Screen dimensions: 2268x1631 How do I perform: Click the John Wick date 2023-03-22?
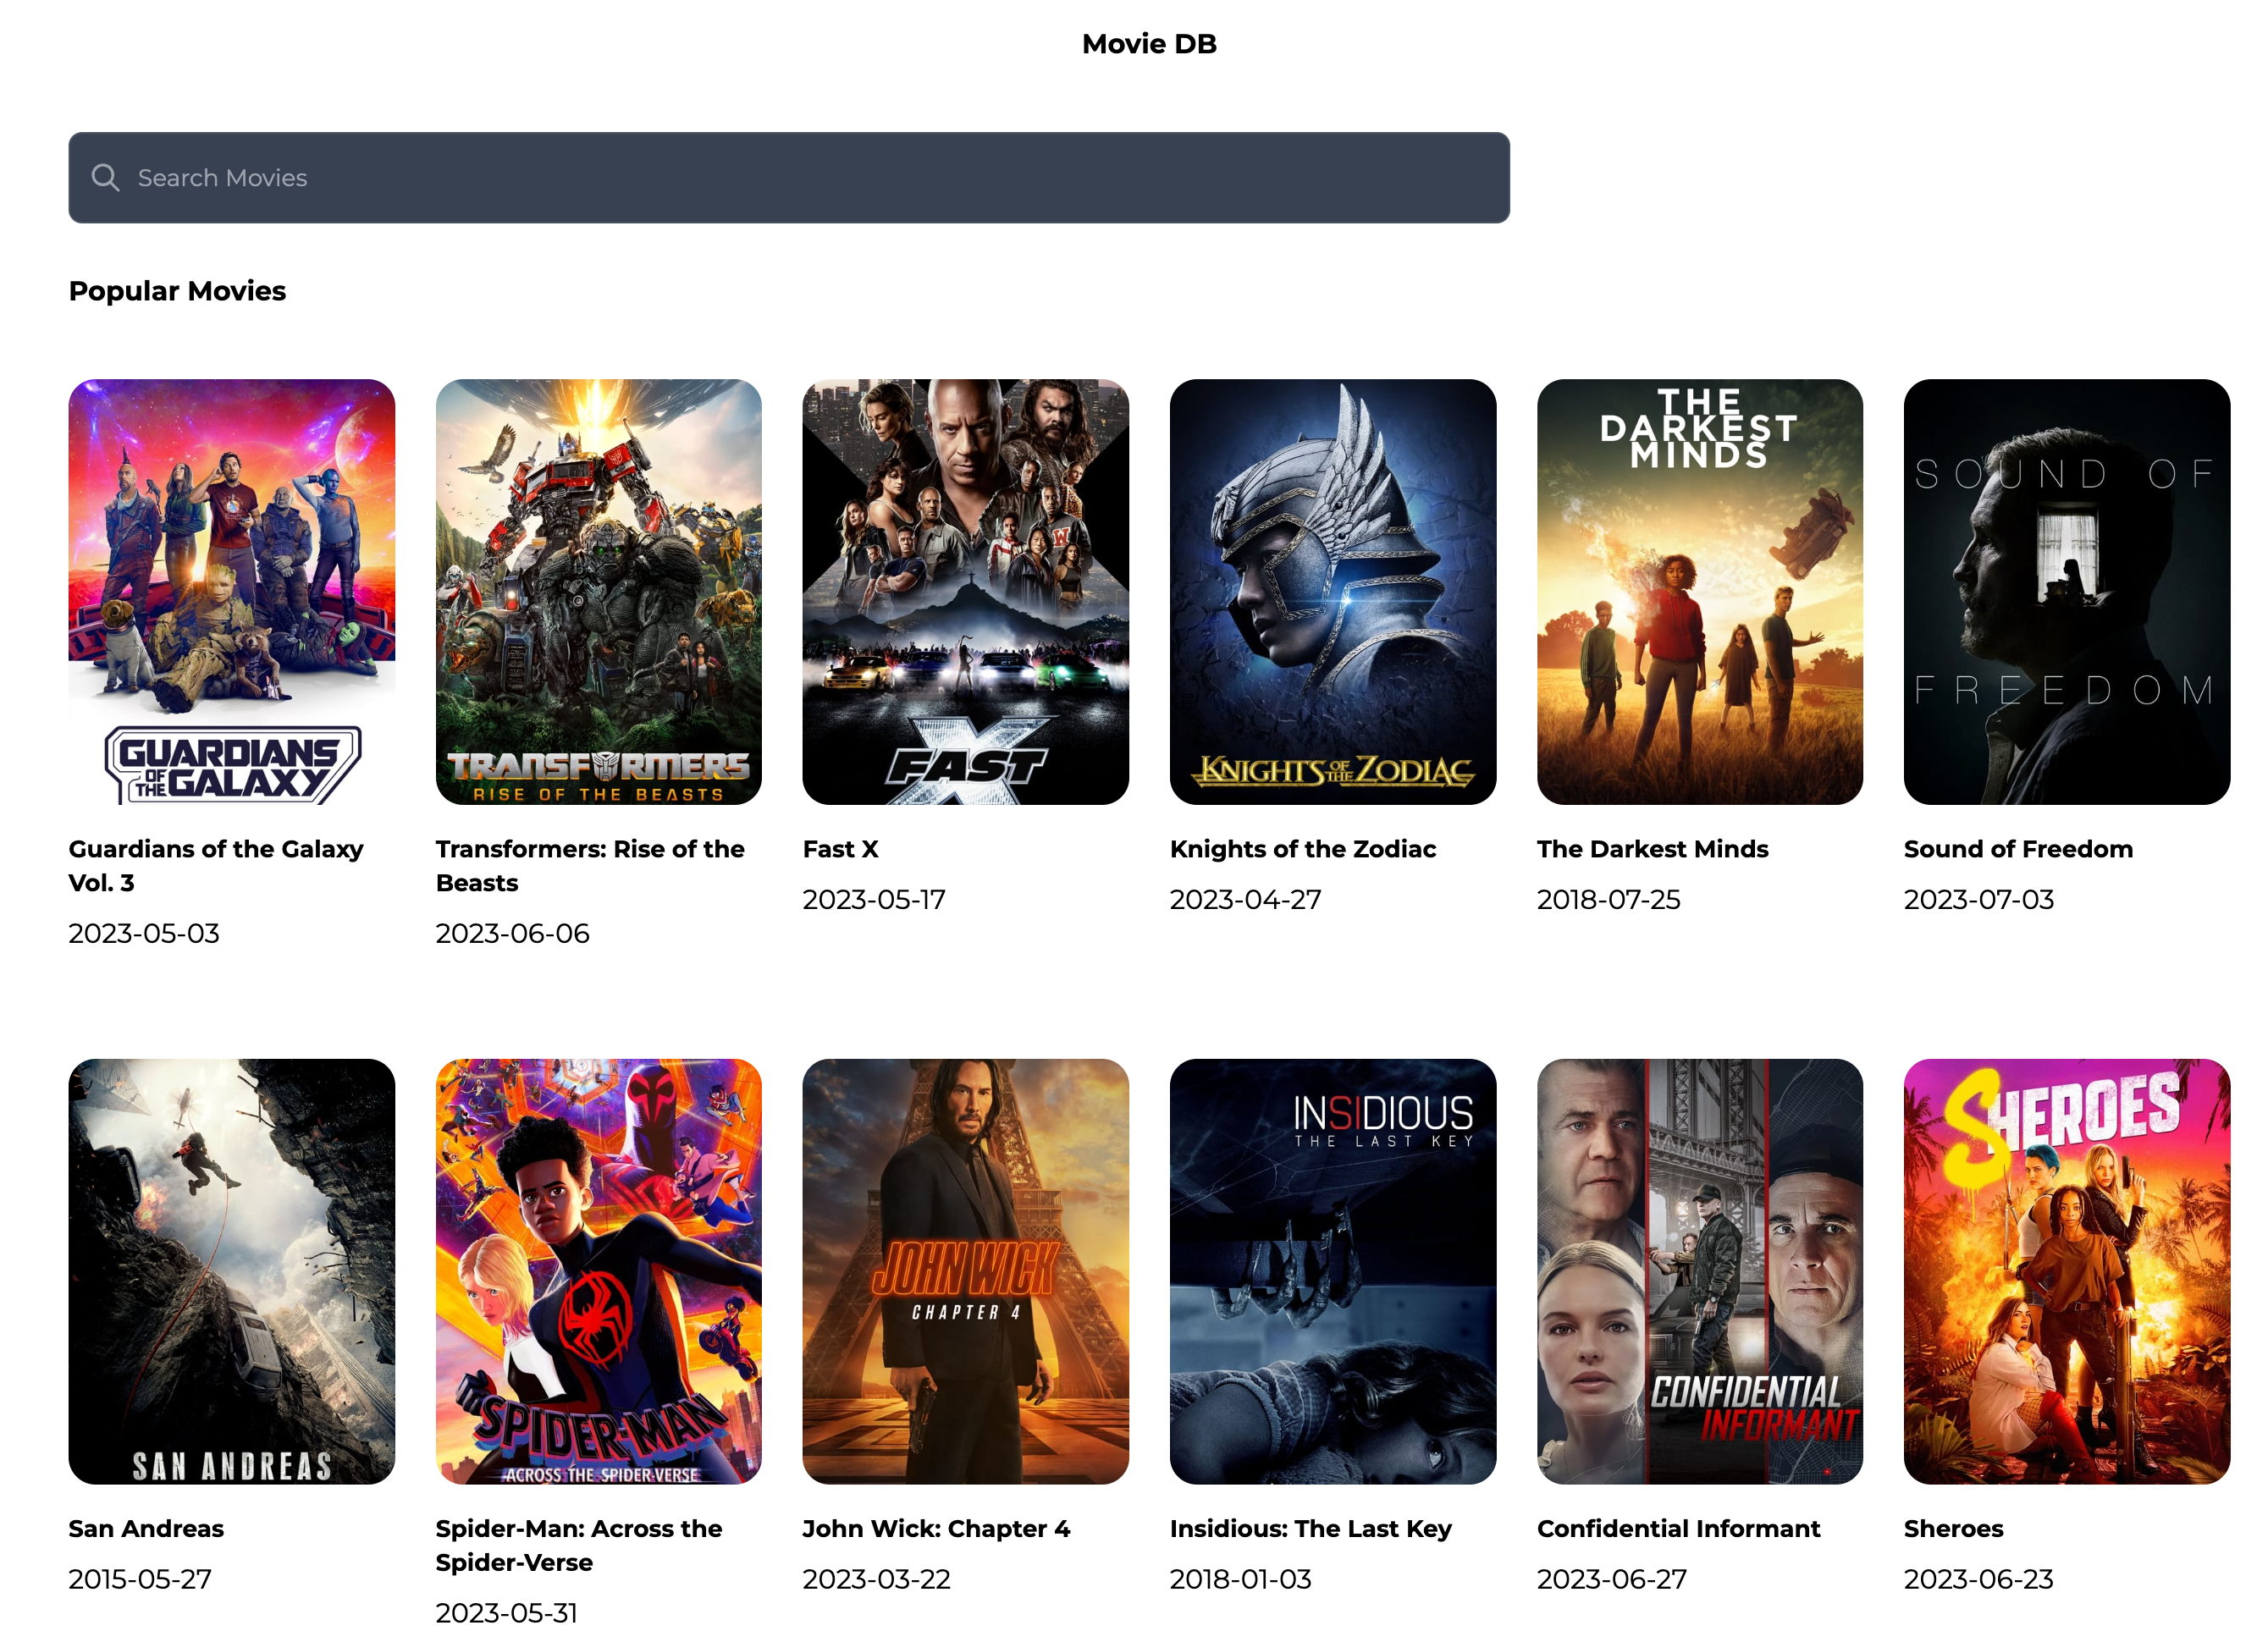877,1579
